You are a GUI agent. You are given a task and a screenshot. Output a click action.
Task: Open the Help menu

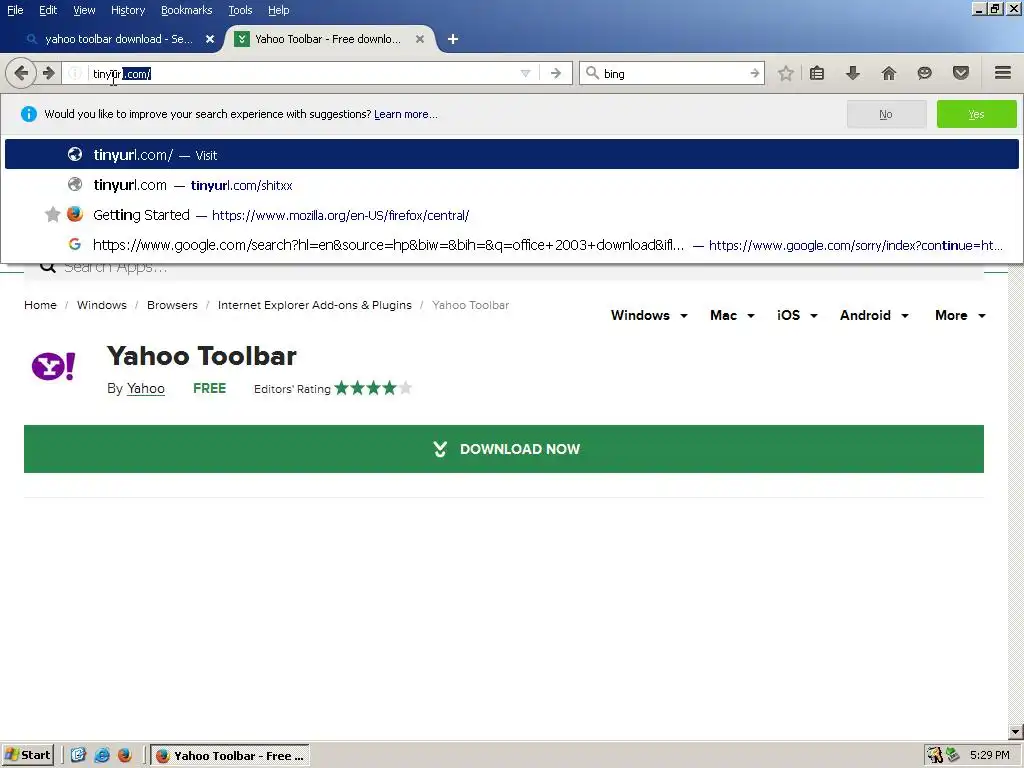[278, 10]
